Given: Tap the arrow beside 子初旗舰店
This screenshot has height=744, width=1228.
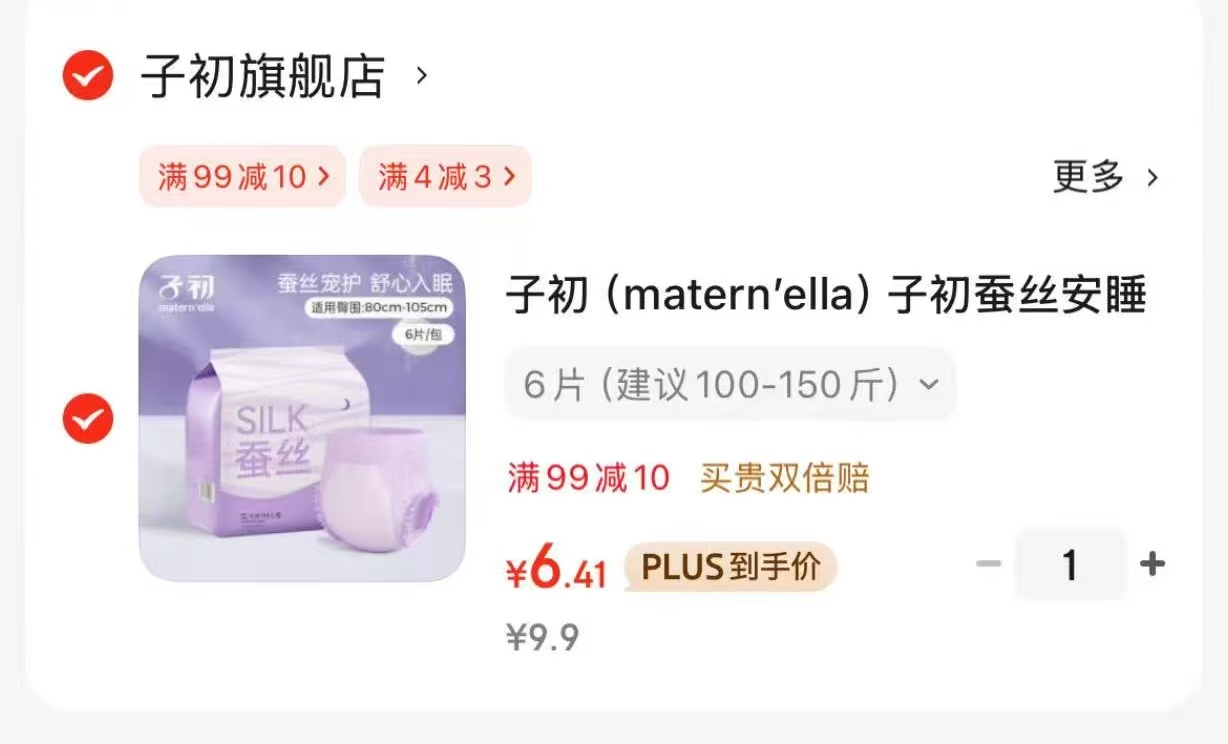Looking at the screenshot, I should coord(422,75).
